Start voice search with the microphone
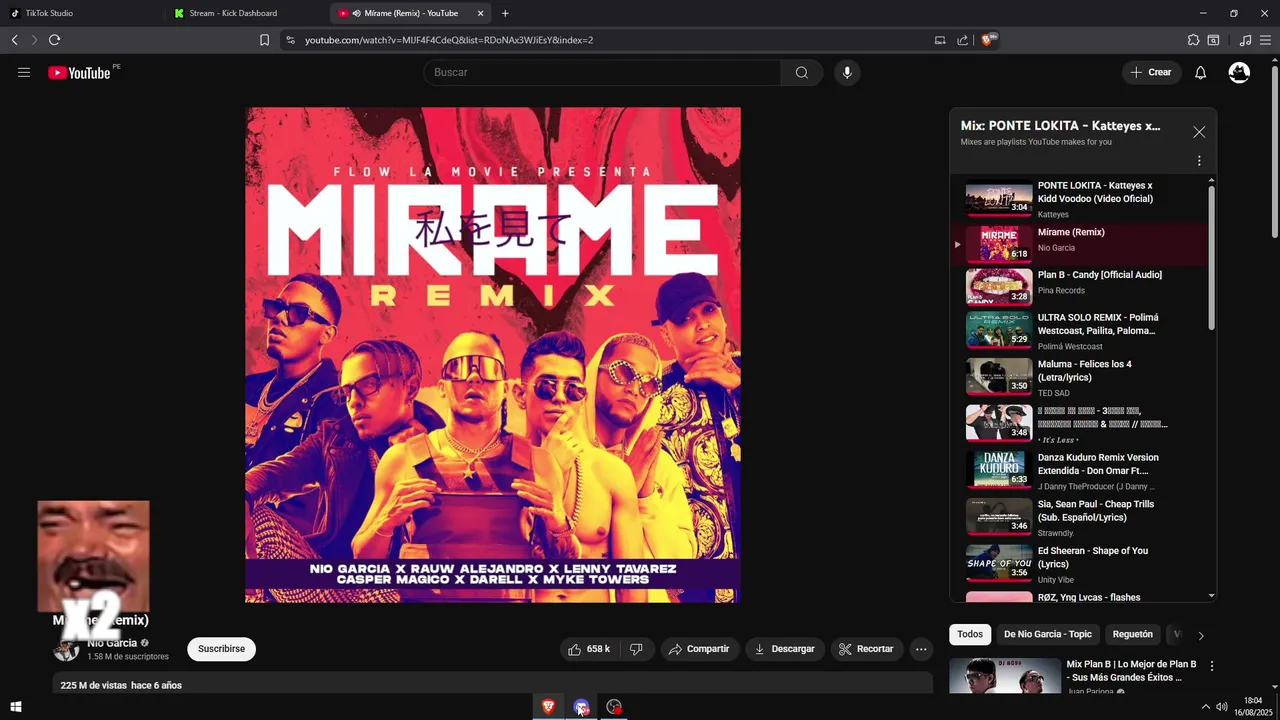Screen dimensions: 1280x720 coord(847,72)
